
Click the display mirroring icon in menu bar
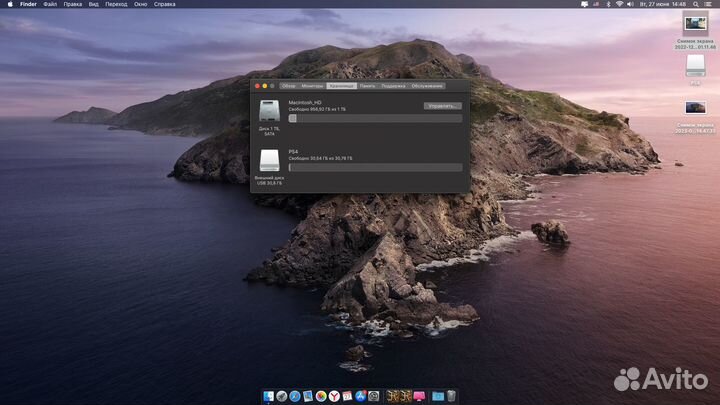(x=584, y=4)
